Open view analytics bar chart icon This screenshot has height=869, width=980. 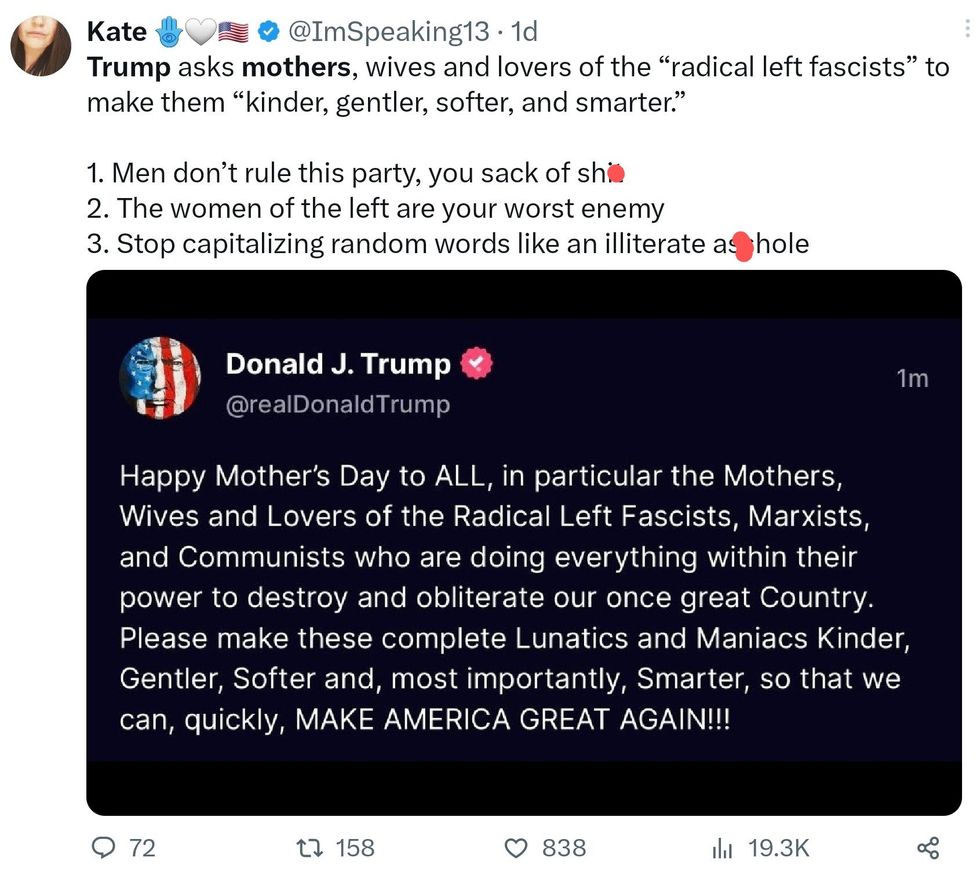click(722, 848)
